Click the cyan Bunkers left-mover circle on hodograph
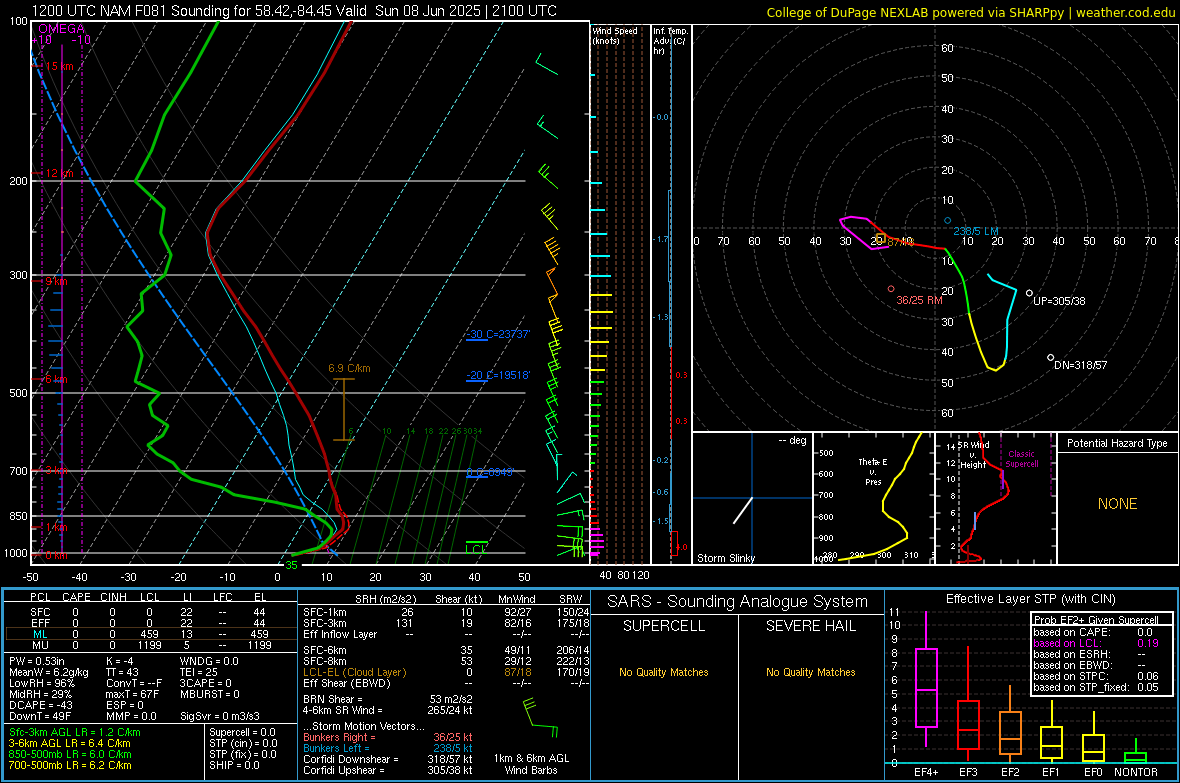 [x=947, y=221]
